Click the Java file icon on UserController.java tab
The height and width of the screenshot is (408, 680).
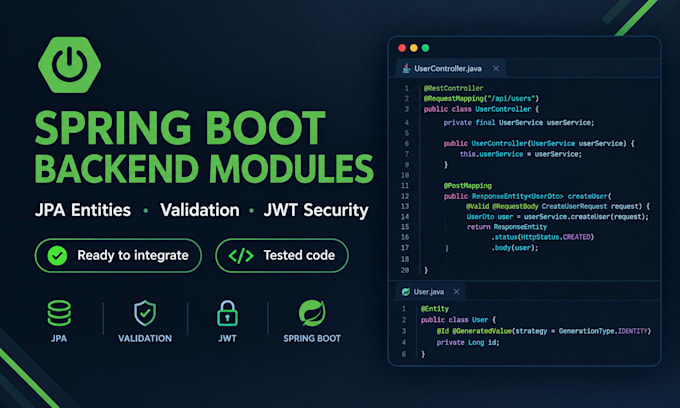point(406,69)
